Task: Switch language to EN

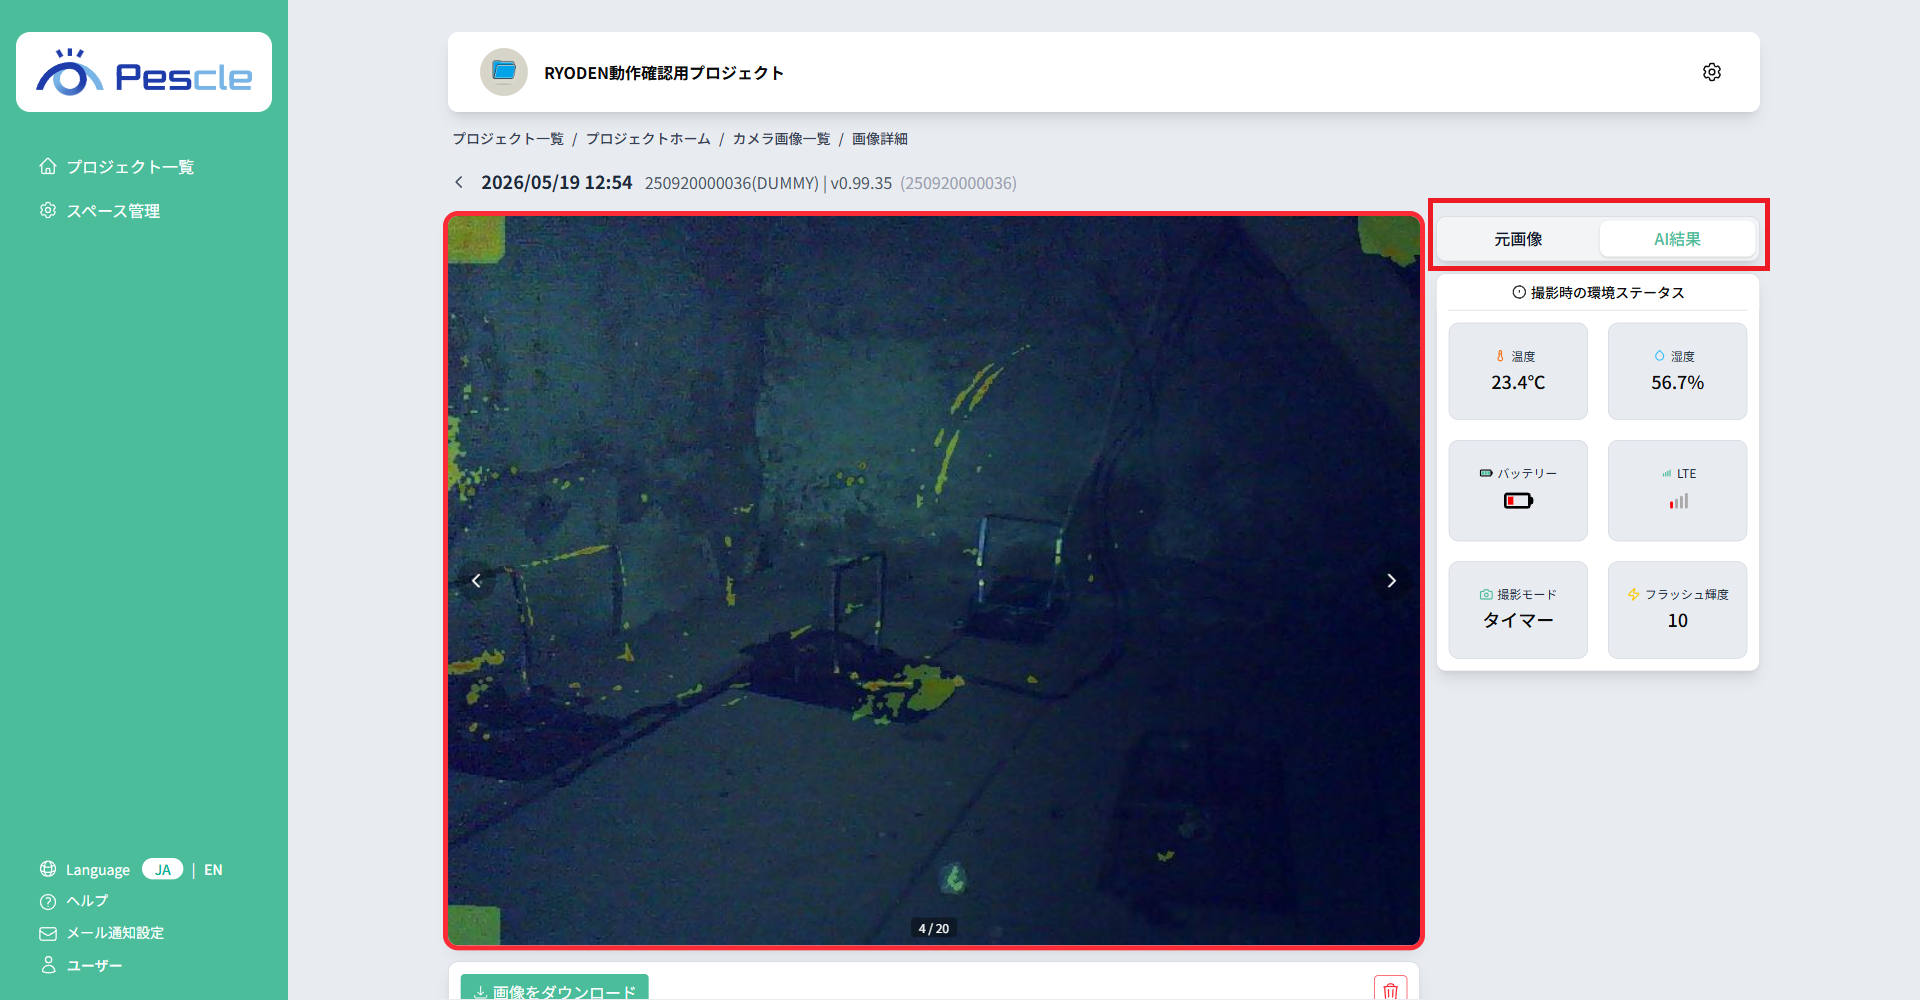Action: pyautogui.click(x=213, y=870)
